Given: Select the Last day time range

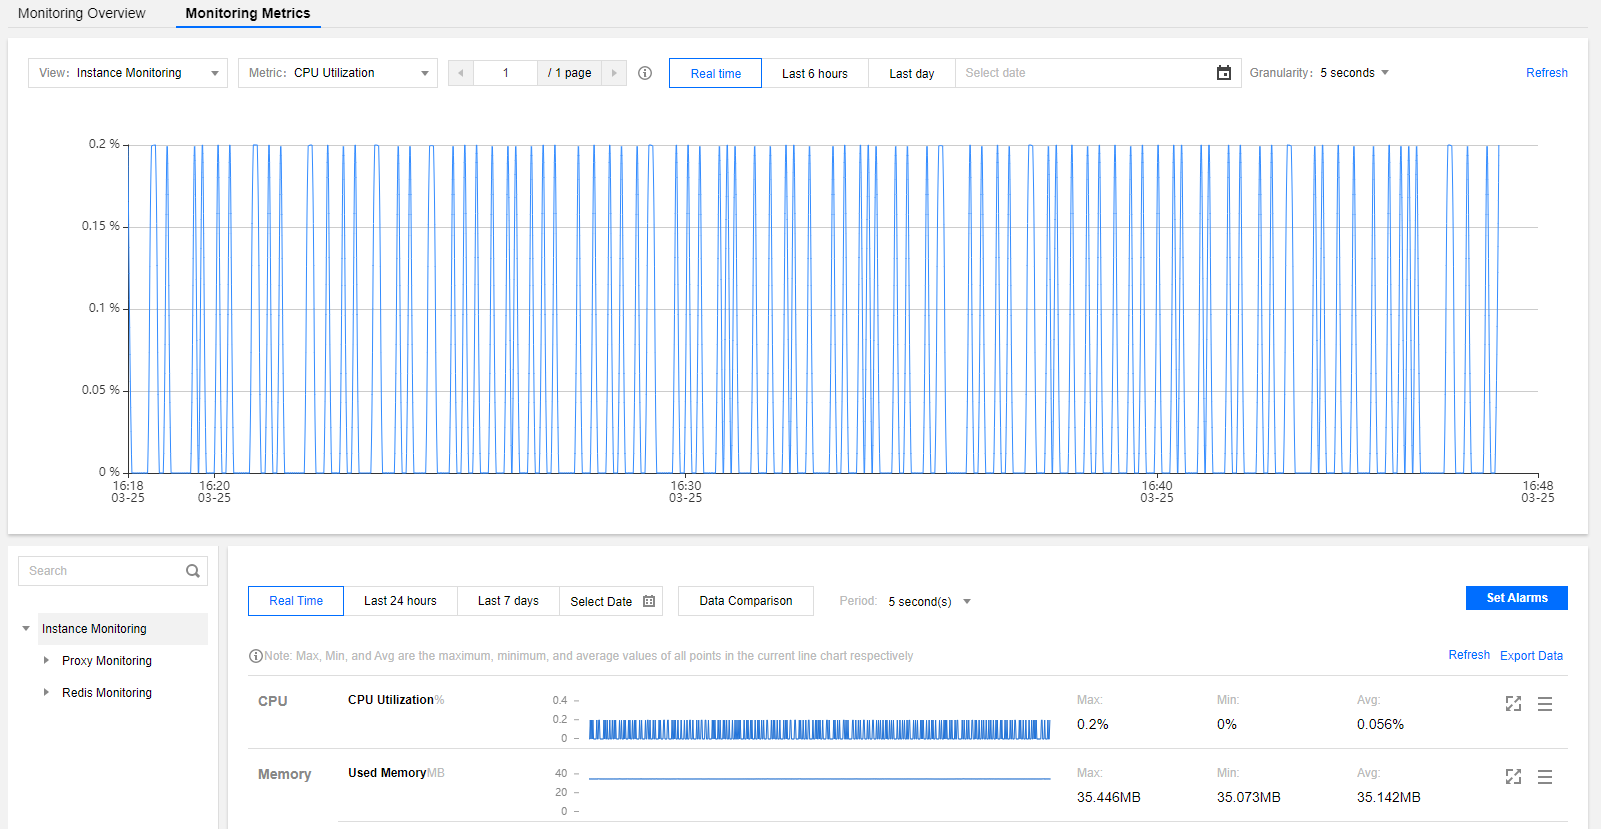Looking at the screenshot, I should tap(911, 73).
